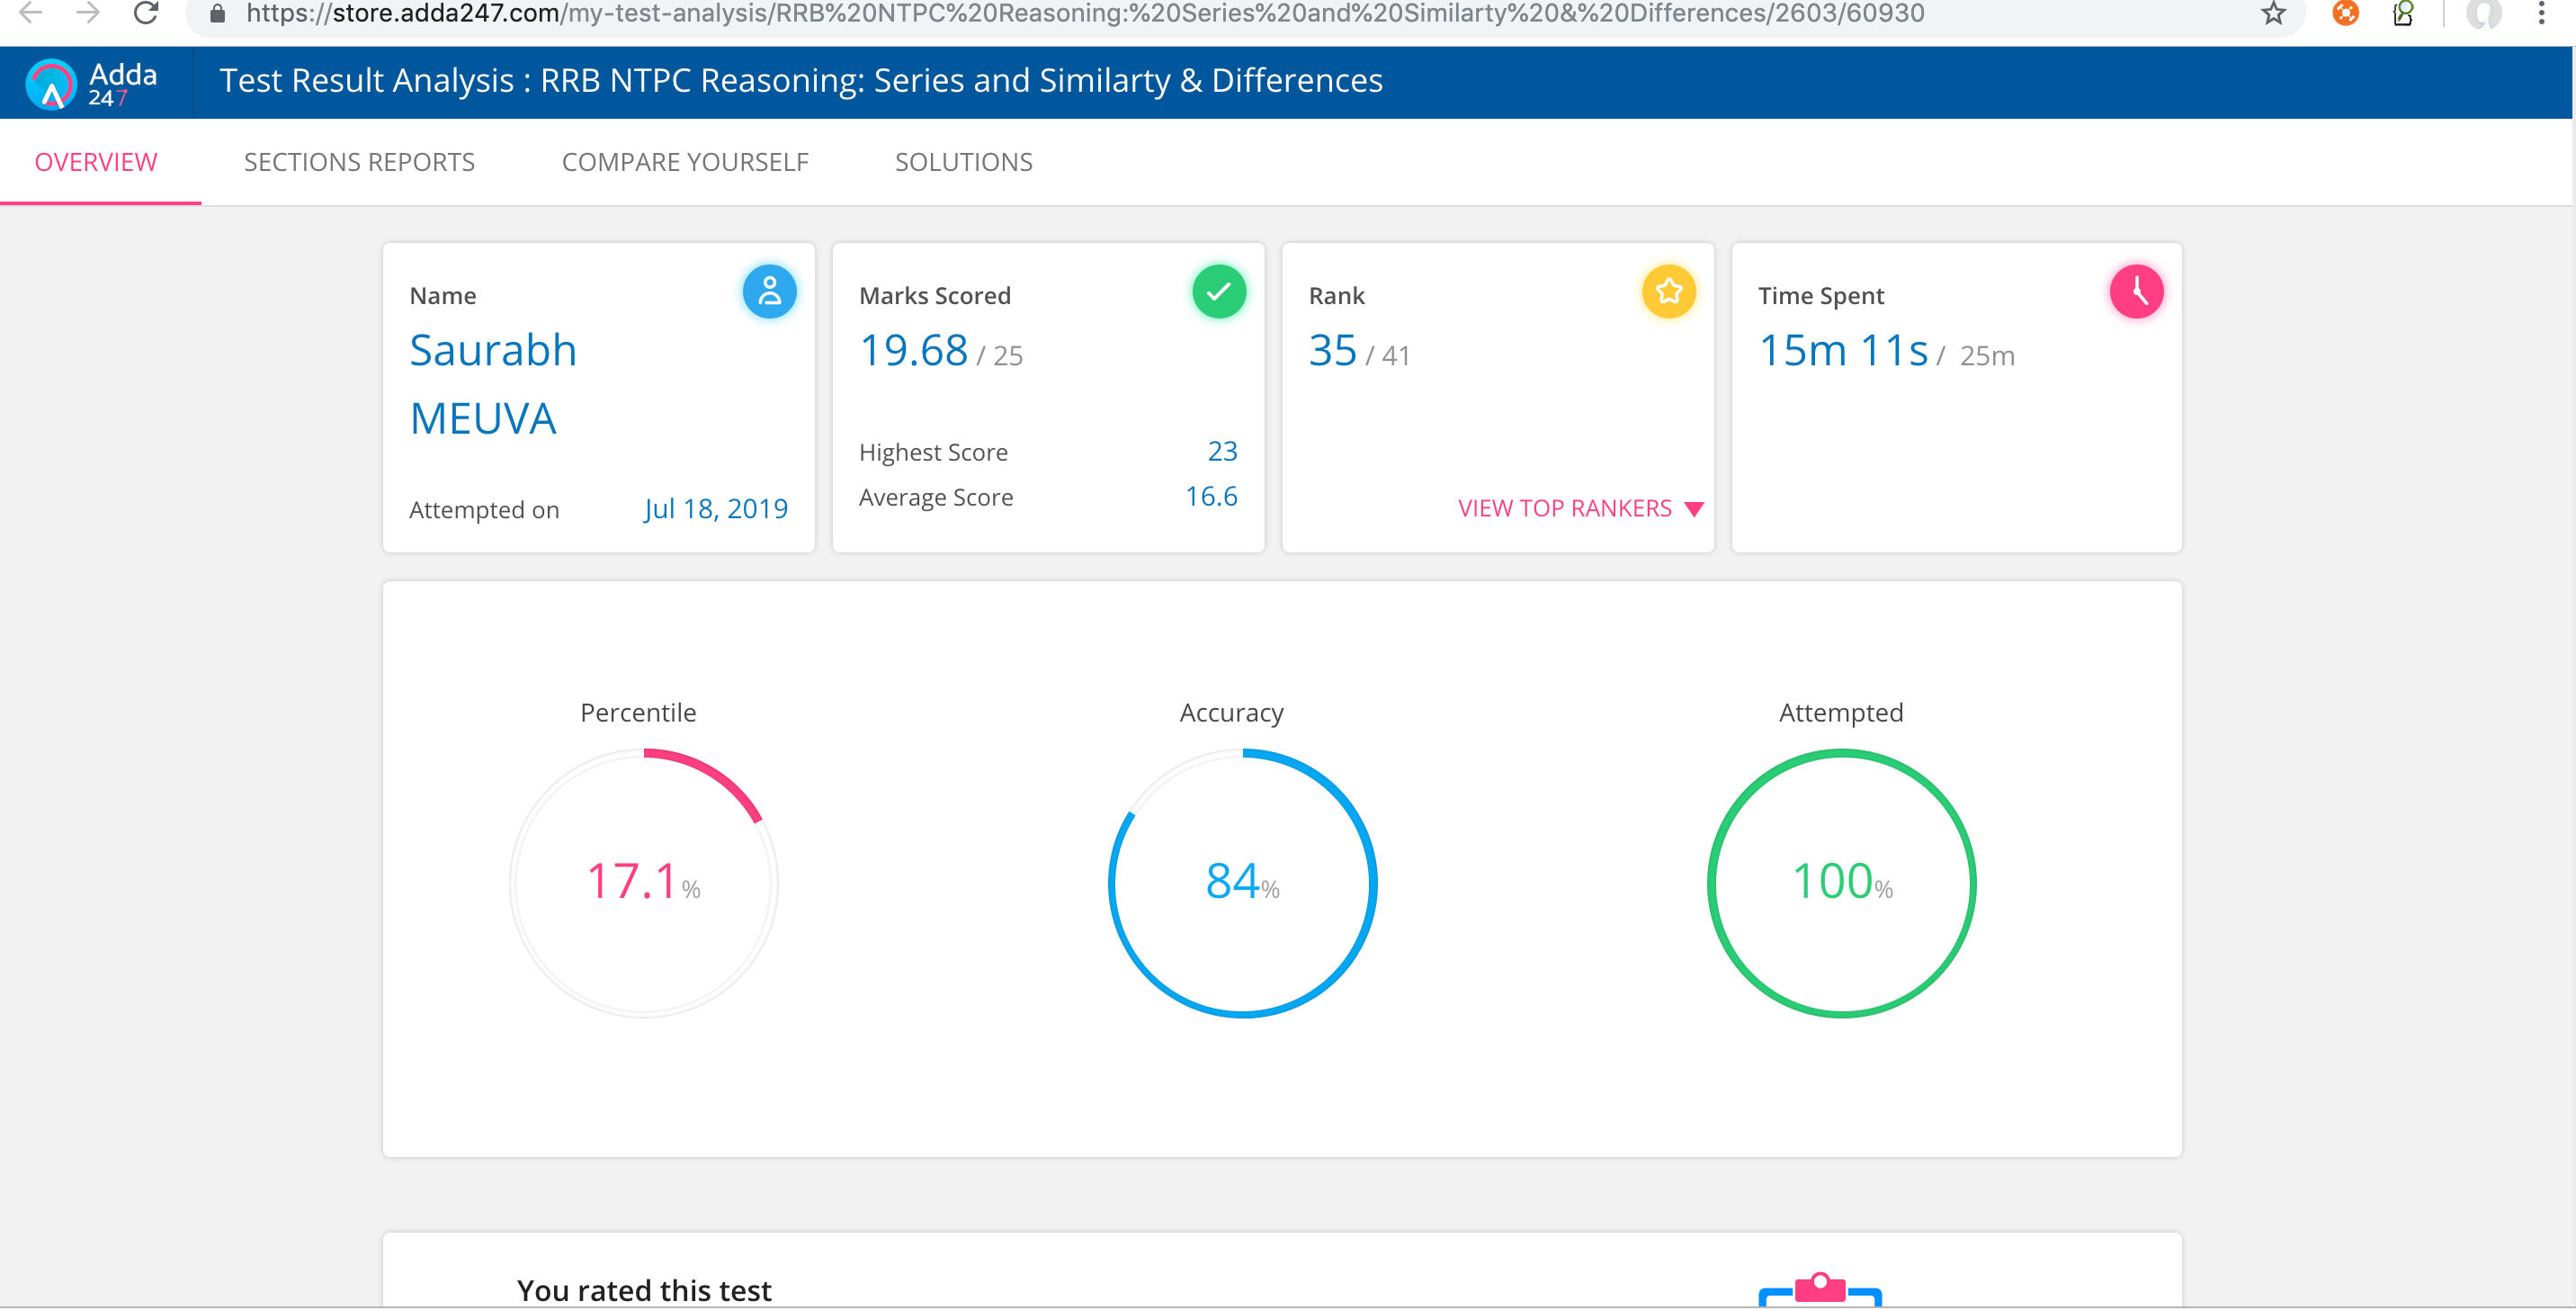Click the pink clock Time Spent icon

pos(2136,292)
